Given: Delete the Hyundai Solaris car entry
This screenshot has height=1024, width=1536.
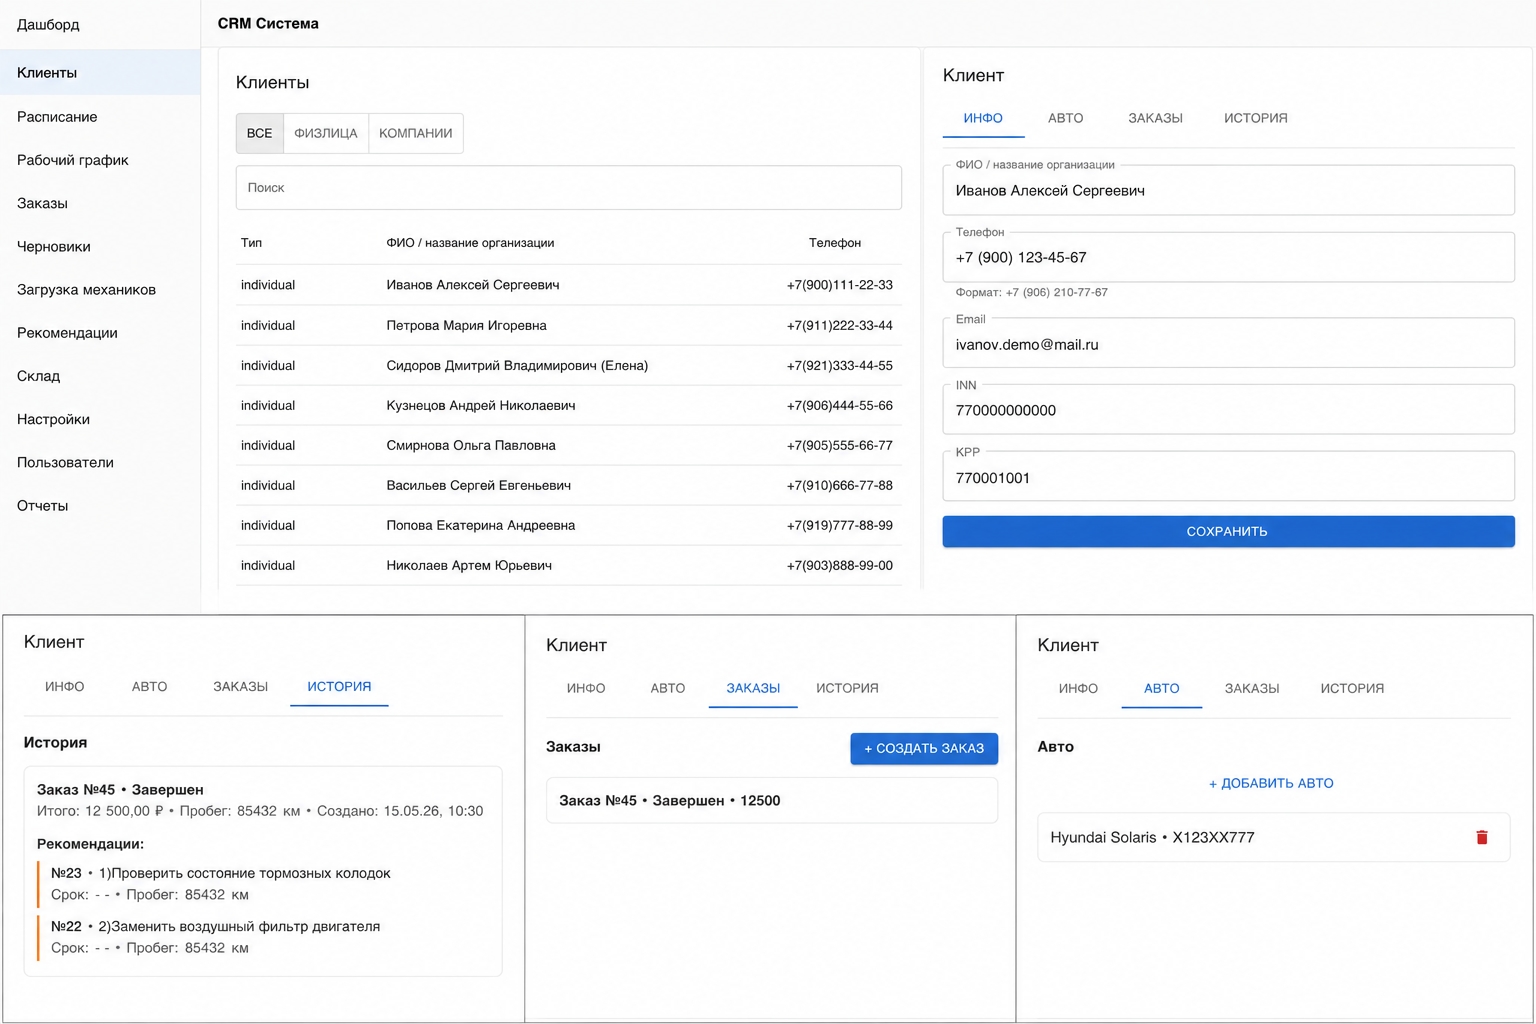Looking at the screenshot, I should 1481,837.
